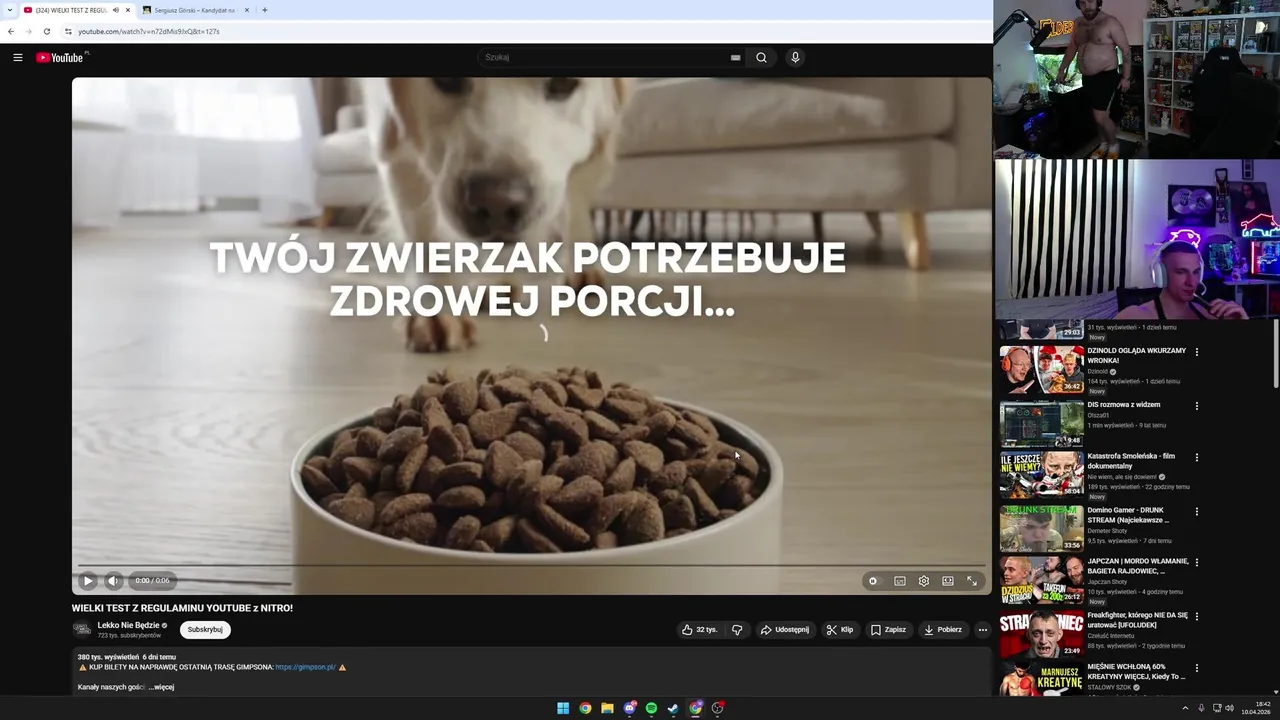This screenshot has height=720, width=1280.
Task: Click the address bar URL
Action: [x=149, y=31]
